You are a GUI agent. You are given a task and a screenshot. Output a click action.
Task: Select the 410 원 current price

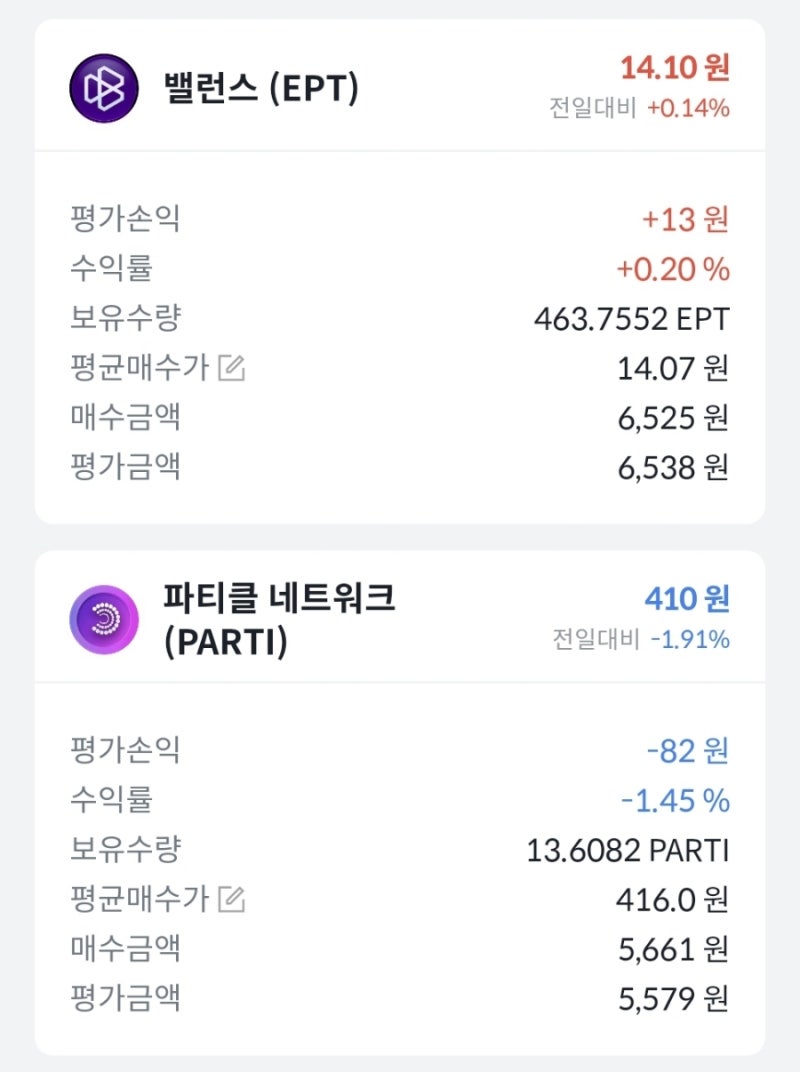click(687, 599)
